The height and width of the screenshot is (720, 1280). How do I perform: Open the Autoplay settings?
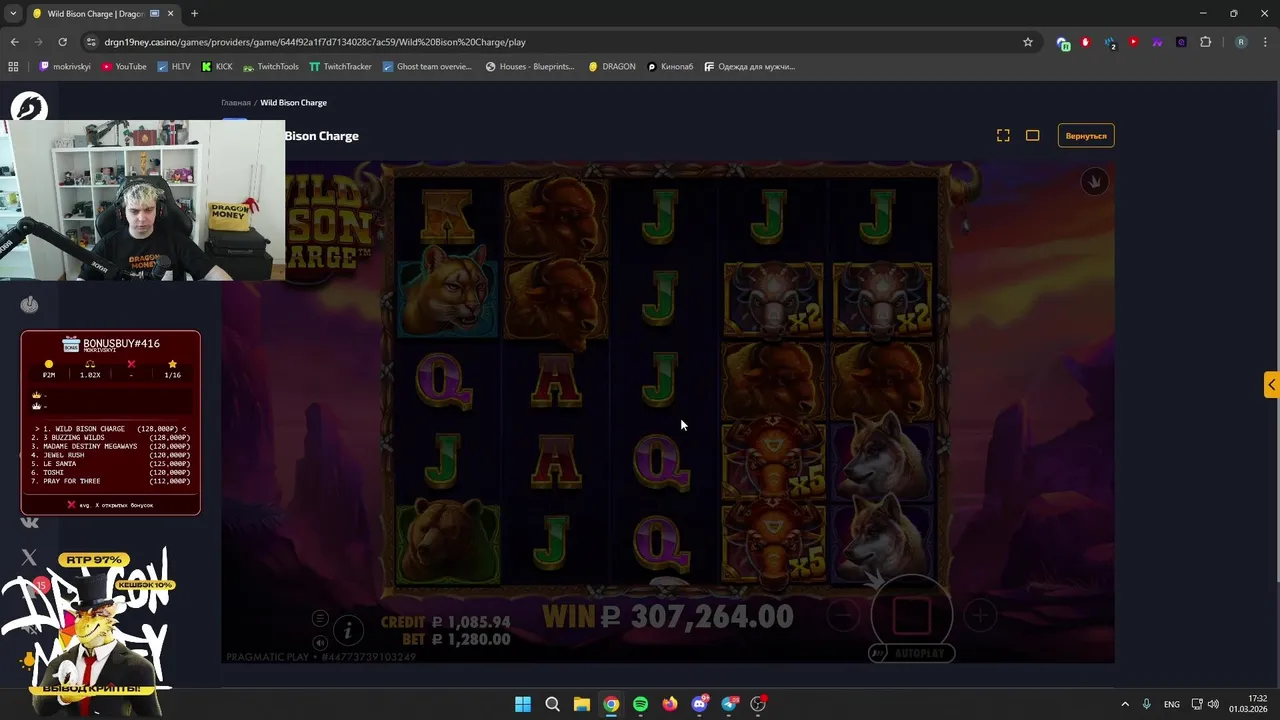911,653
